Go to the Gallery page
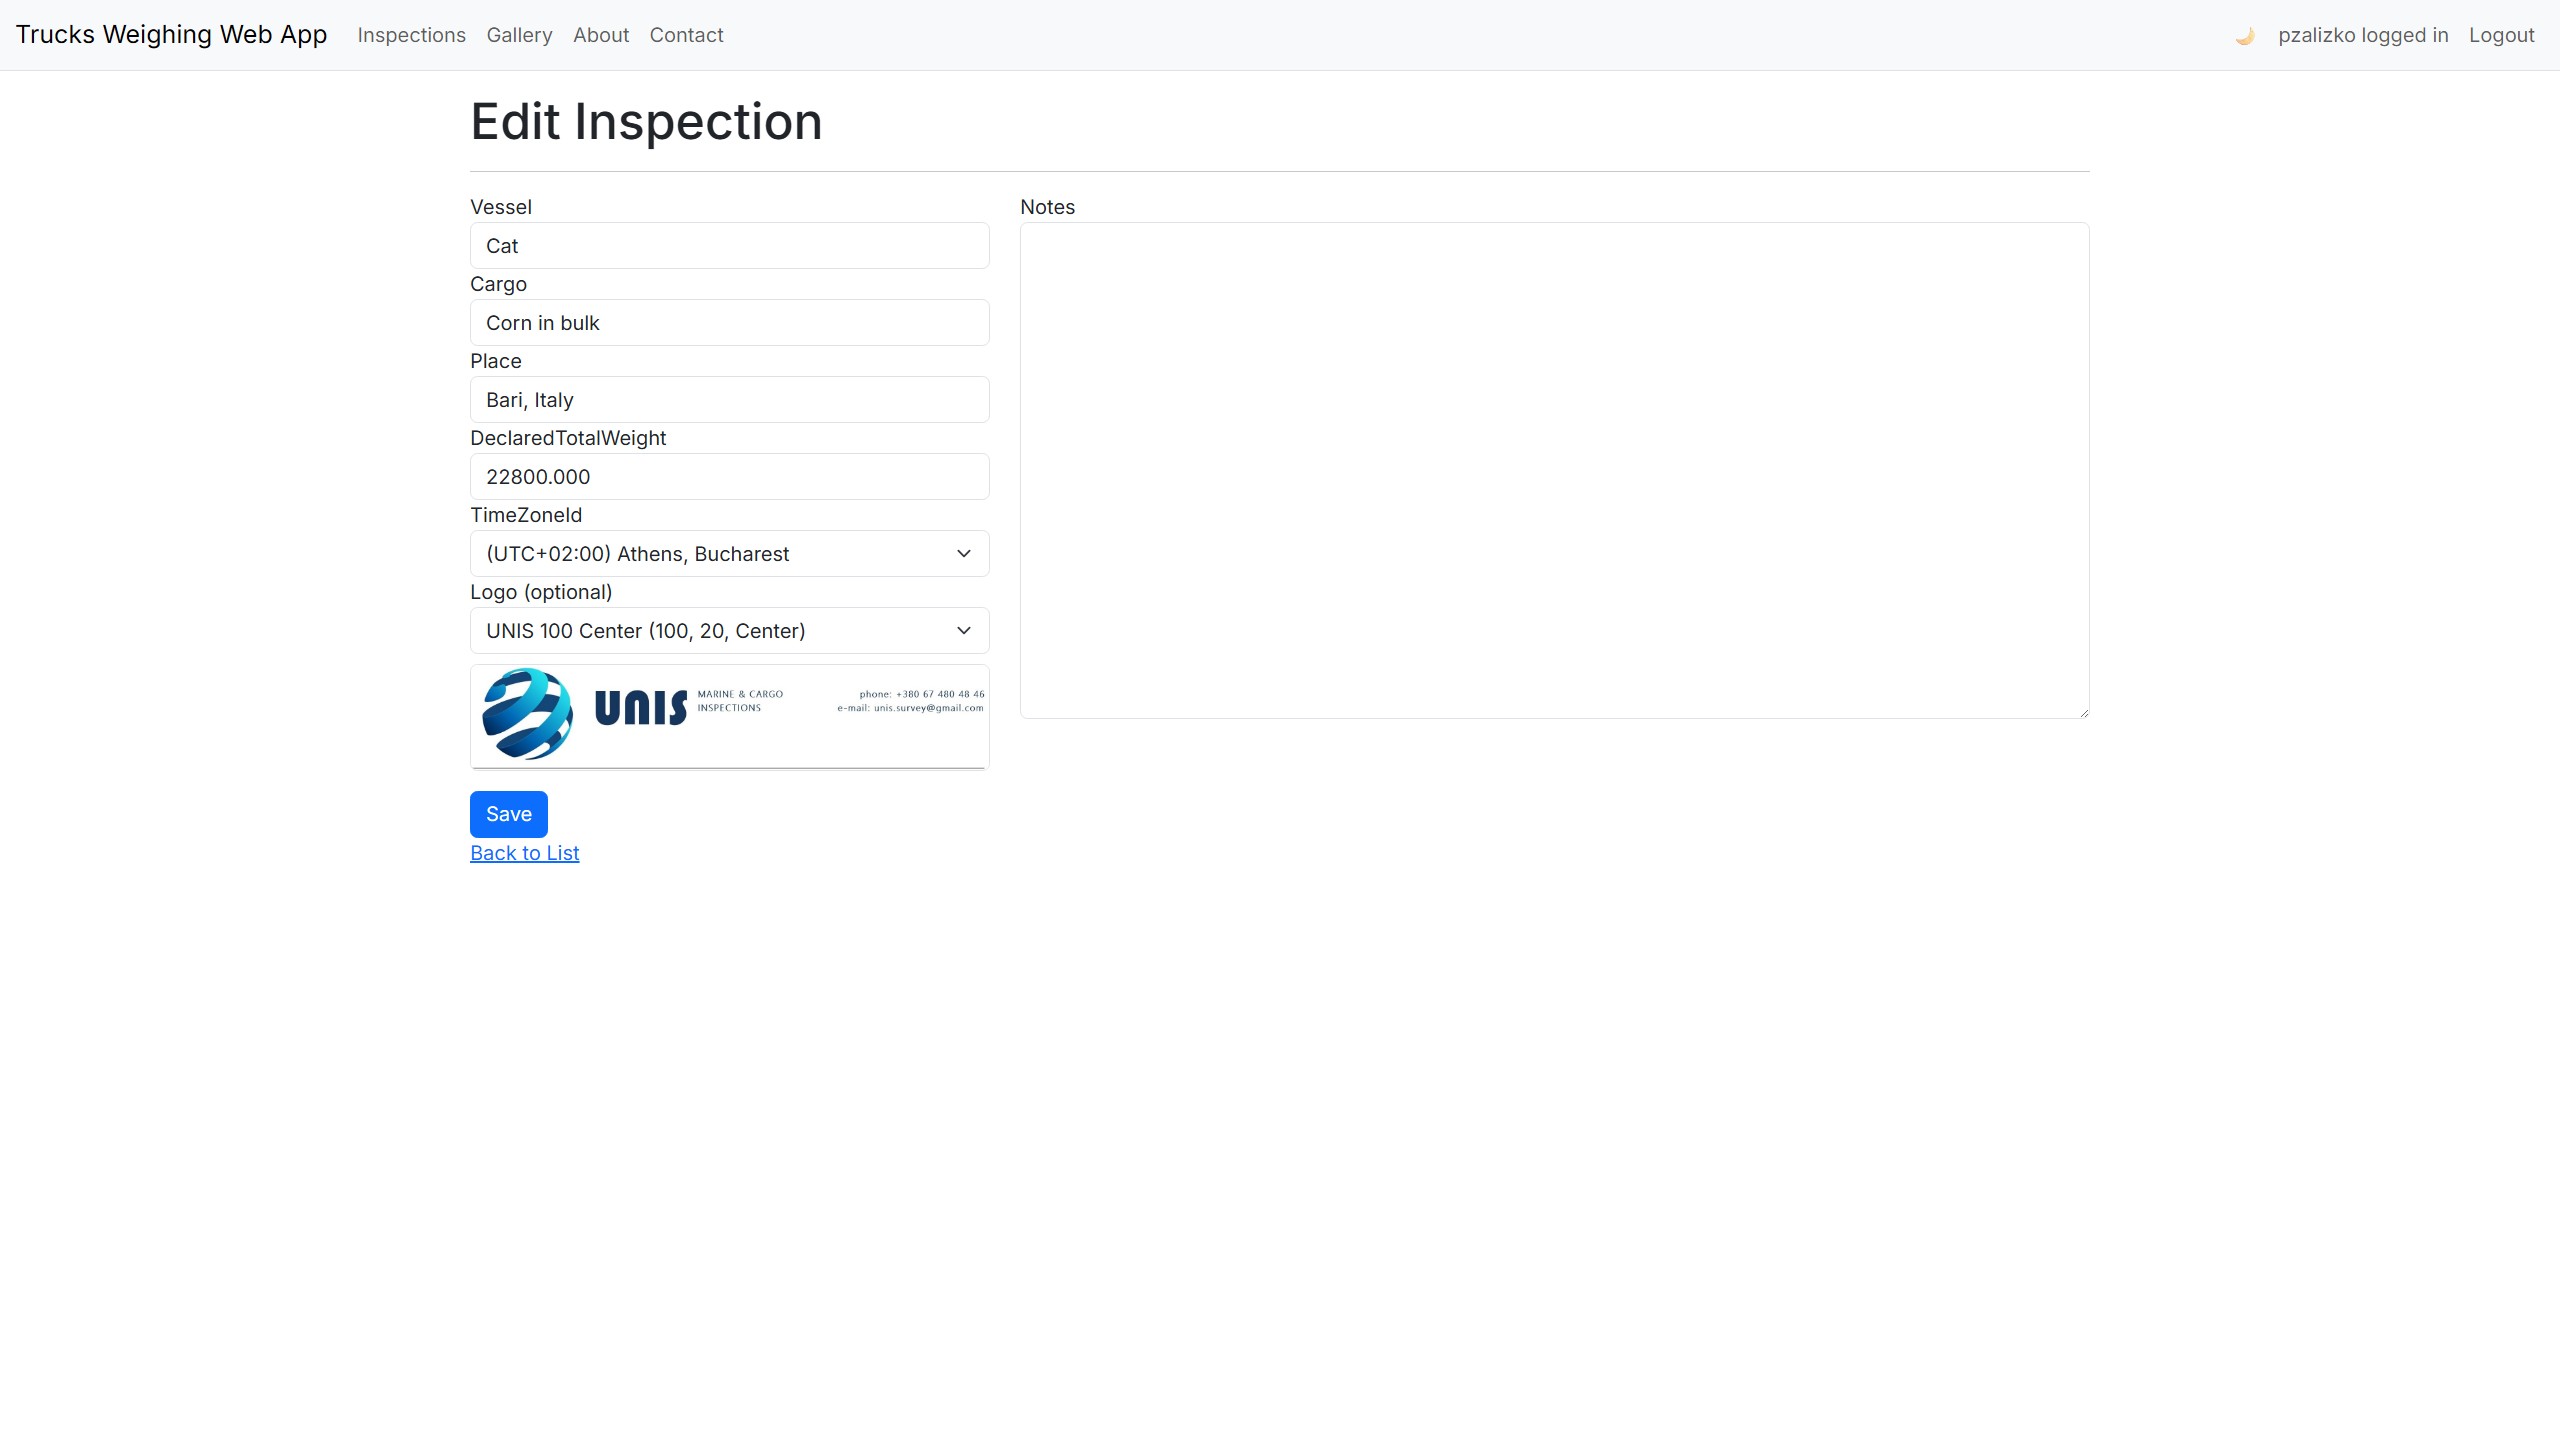The width and height of the screenshot is (2560, 1440). (519, 35)
